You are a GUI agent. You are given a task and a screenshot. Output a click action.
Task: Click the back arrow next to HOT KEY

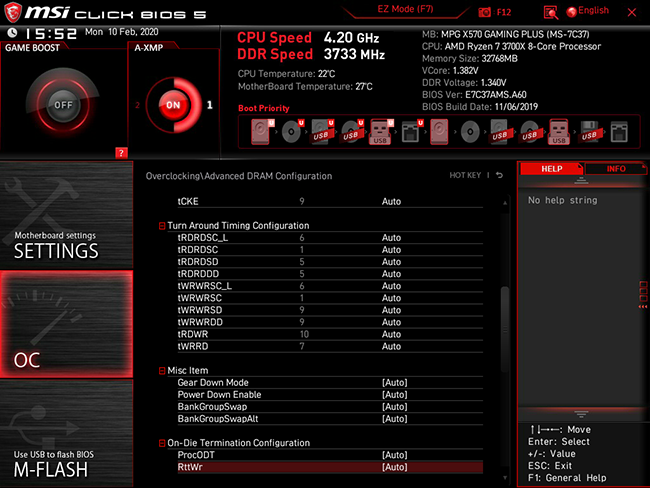click(x=500, y=175)
